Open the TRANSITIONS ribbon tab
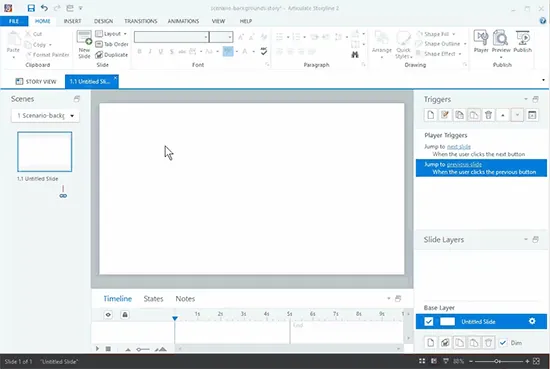The height and width of the screenshot is (369, 550). 141,21
